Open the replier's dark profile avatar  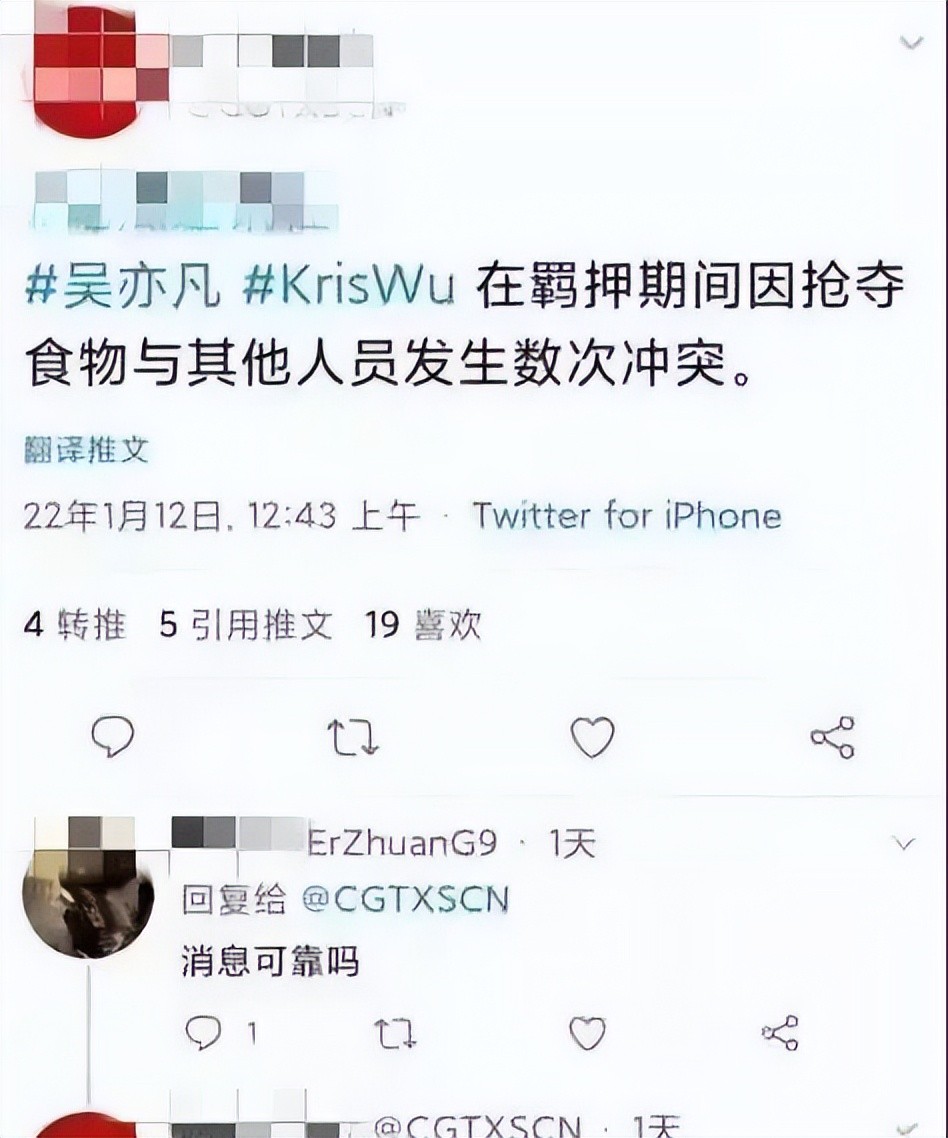tap(88, 894)
